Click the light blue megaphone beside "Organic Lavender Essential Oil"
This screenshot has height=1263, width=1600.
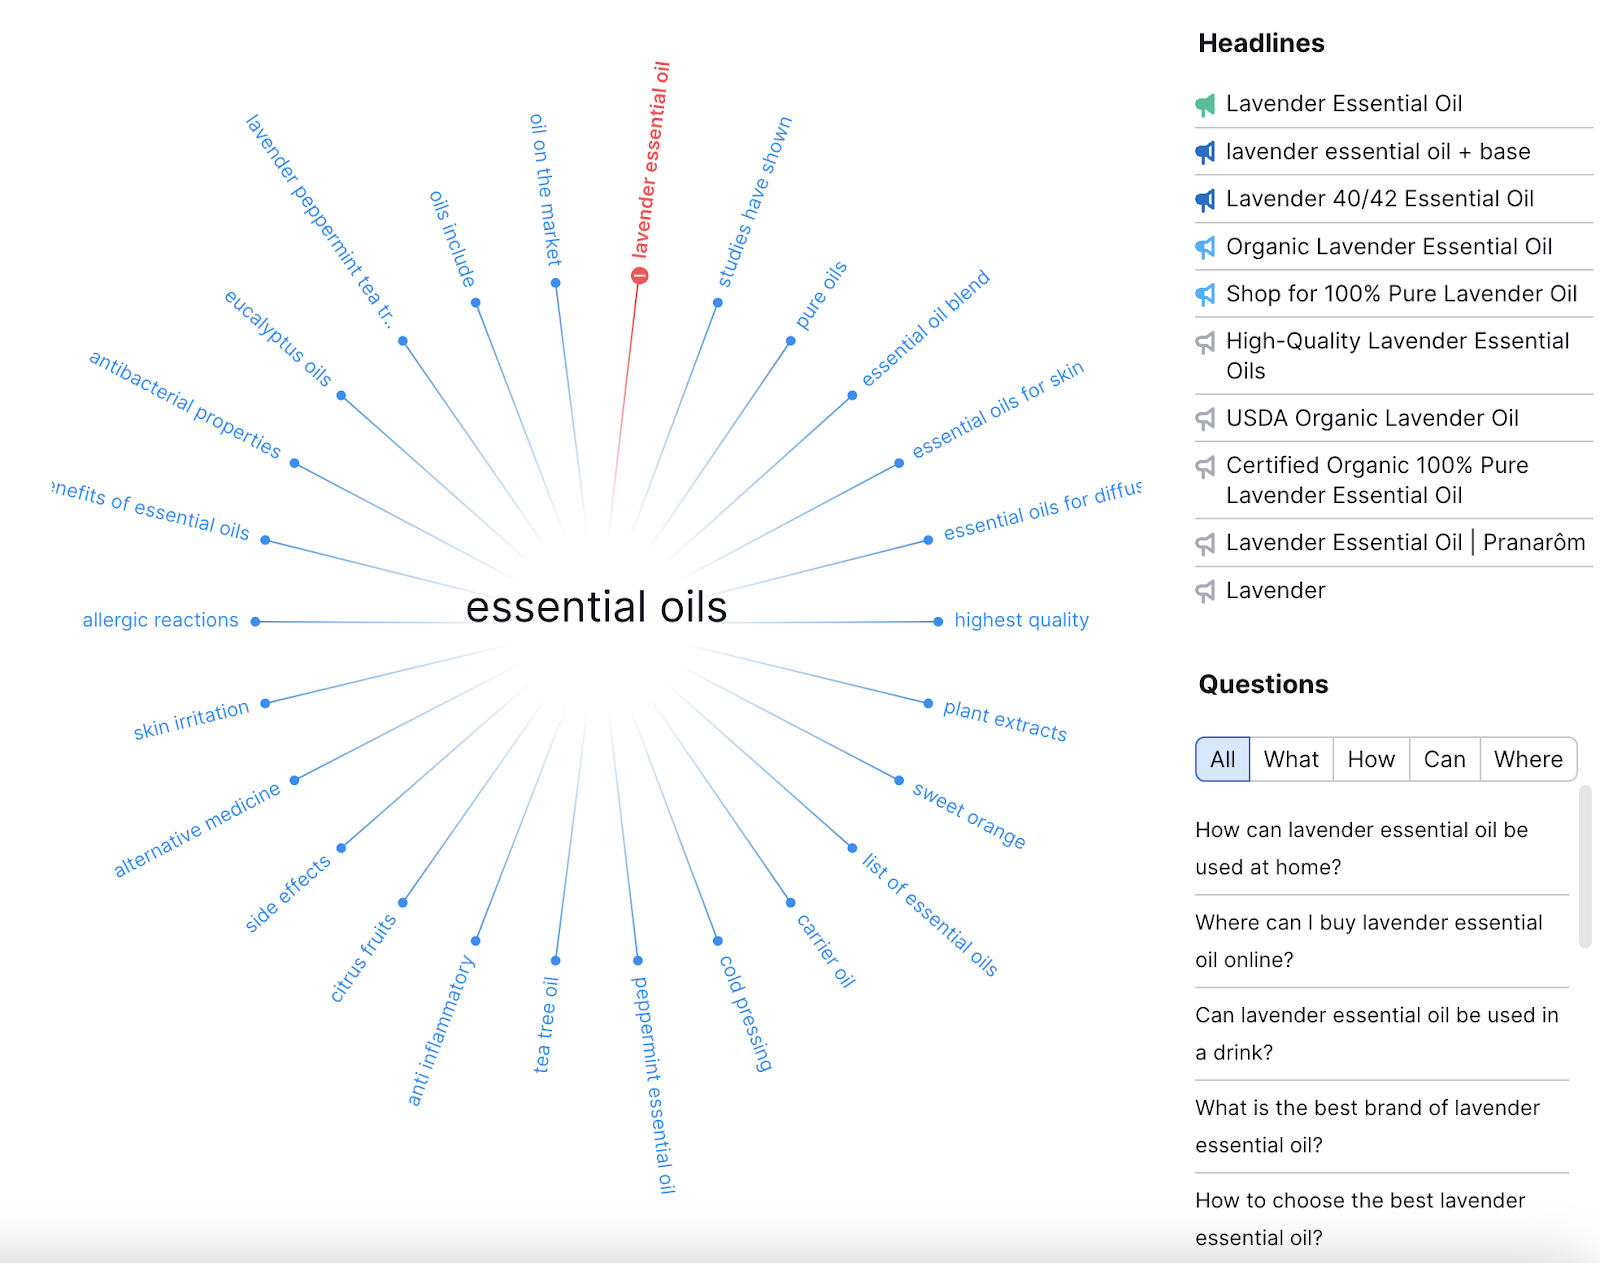1204,246
